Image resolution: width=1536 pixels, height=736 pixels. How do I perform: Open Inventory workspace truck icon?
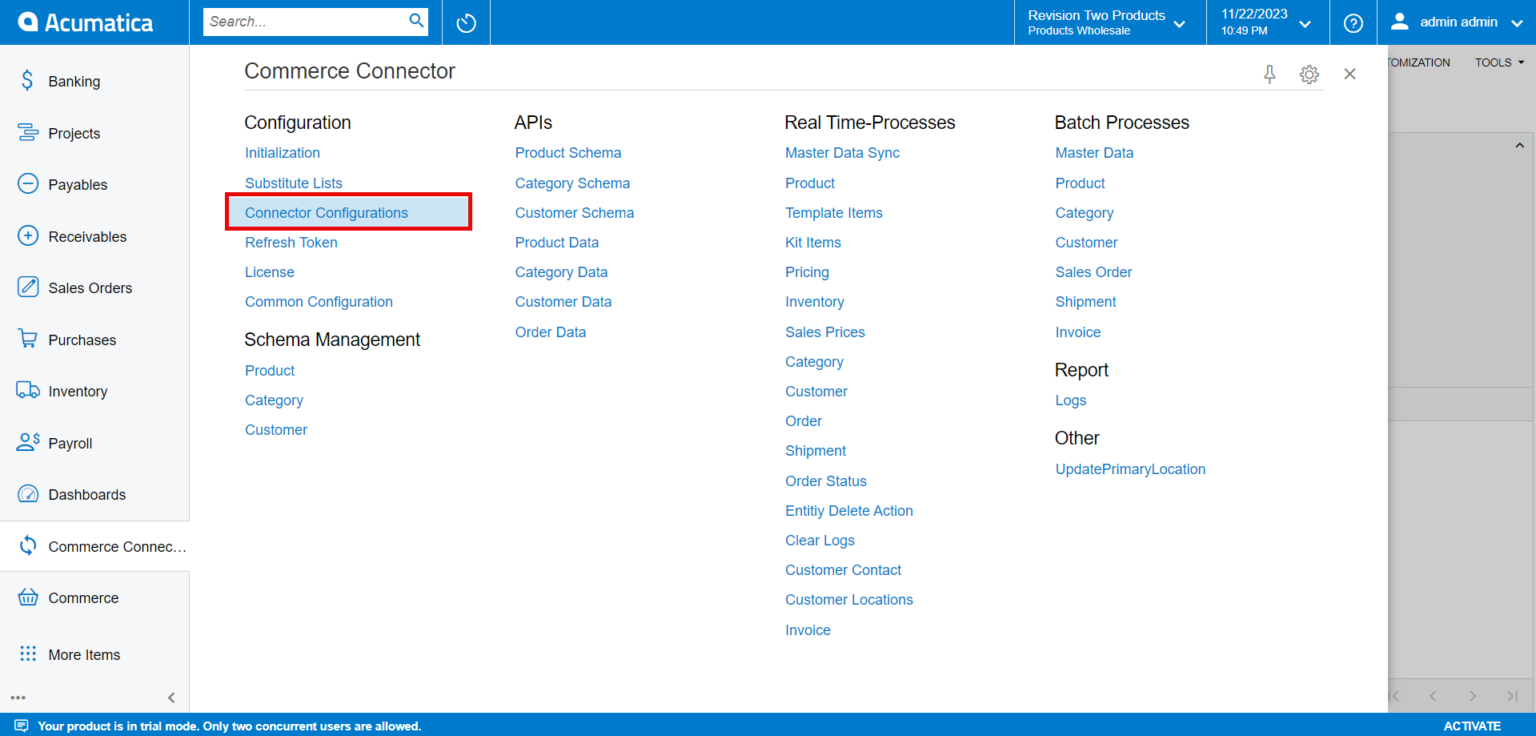28,391
